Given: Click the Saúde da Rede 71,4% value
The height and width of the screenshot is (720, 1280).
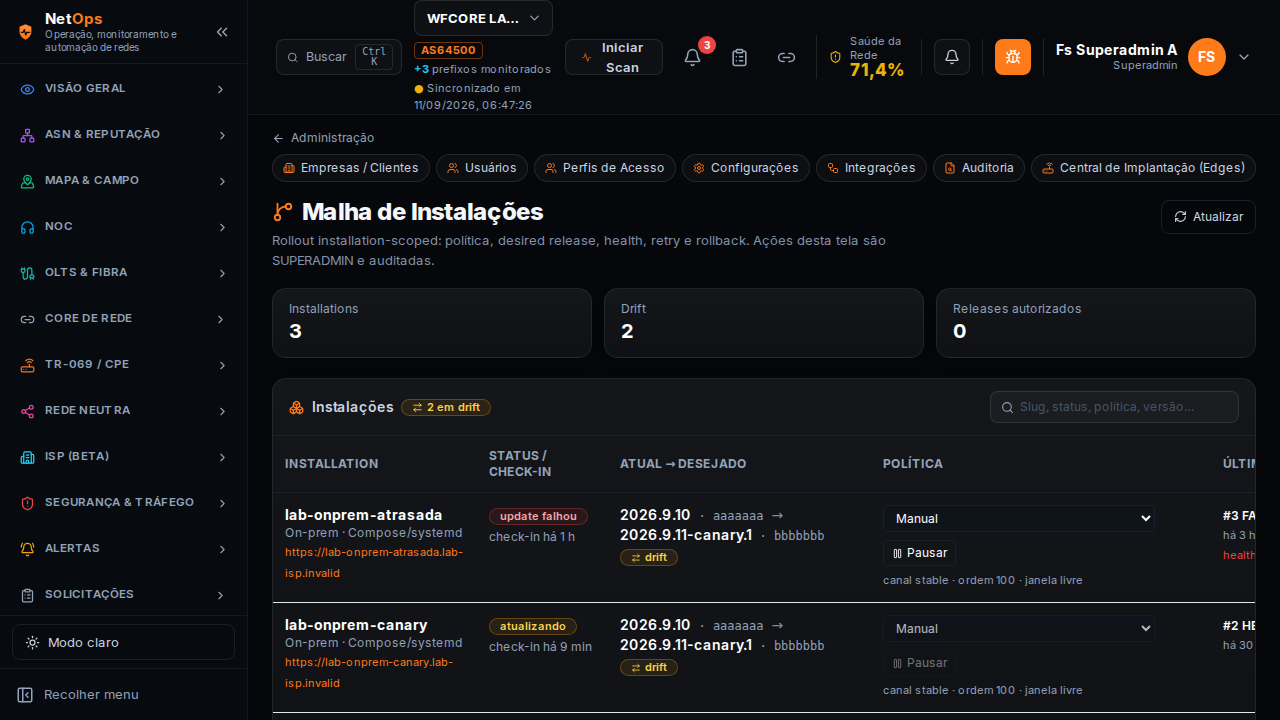Looking at the screenshot, I should tap(877, 69).
